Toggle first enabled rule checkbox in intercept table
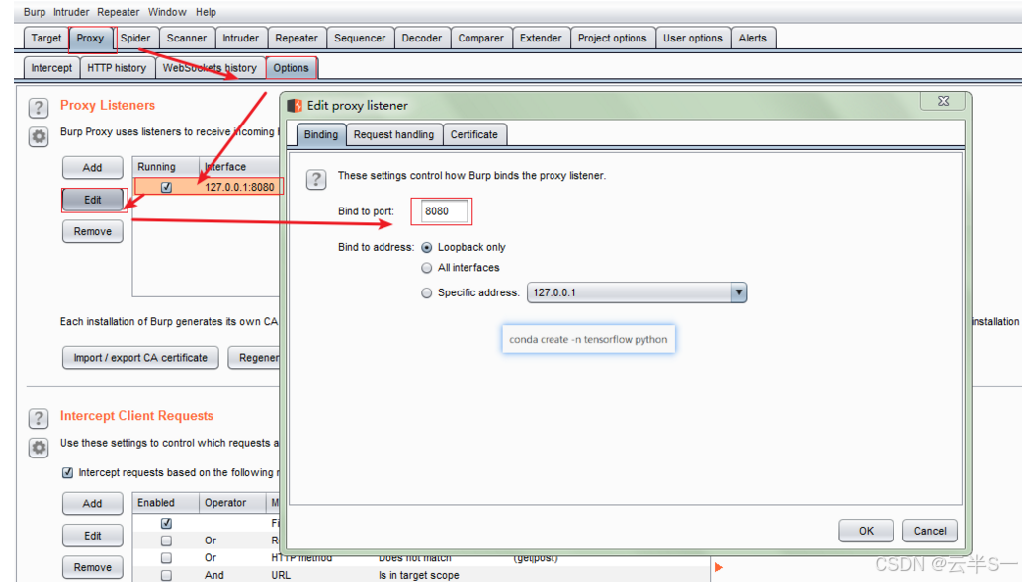The width and height of the screenshot is (1022, 582). coord(166,523)
